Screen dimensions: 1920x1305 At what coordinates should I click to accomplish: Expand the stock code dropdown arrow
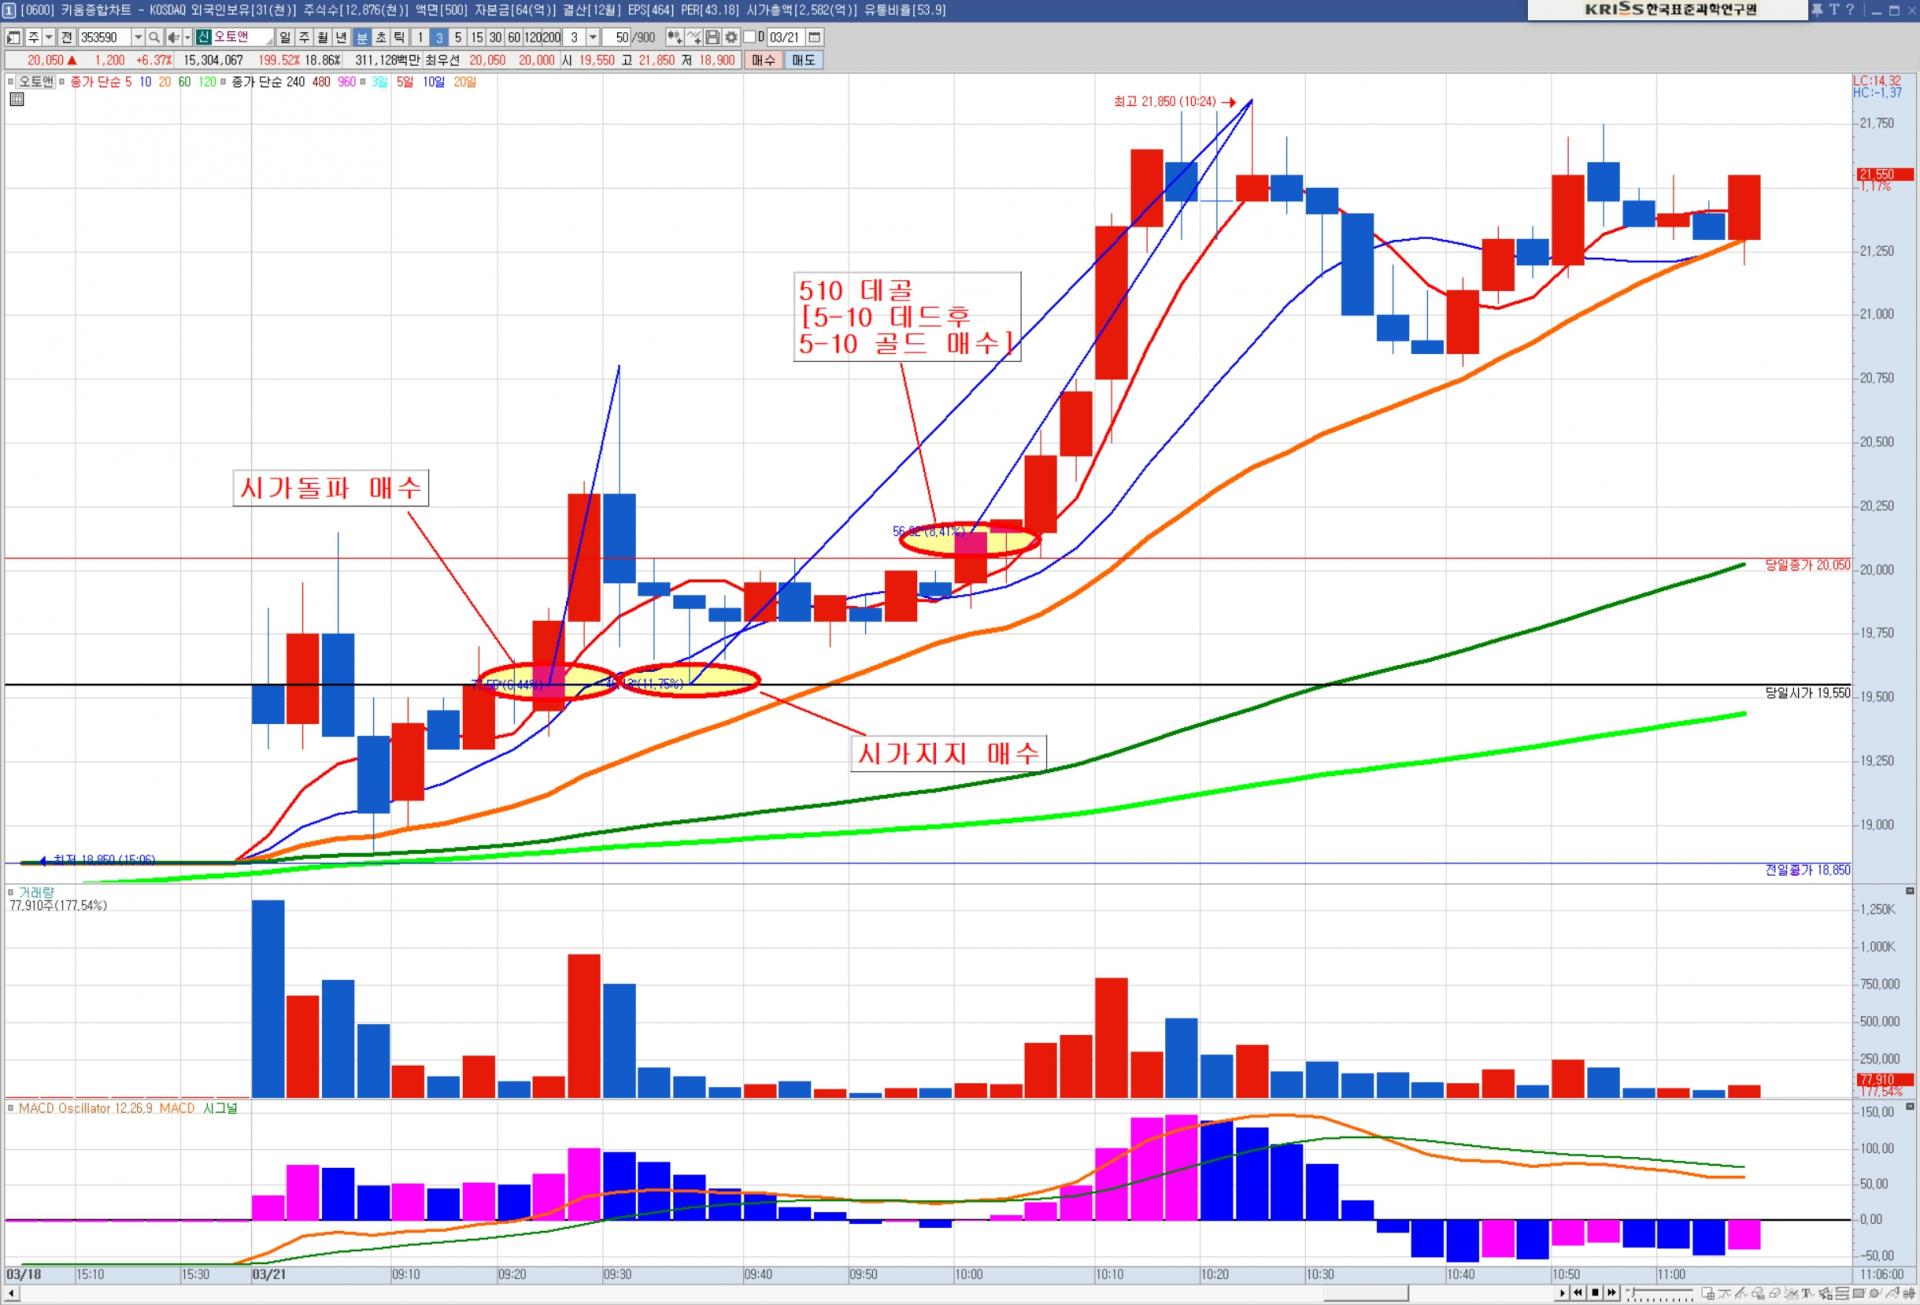click(x=138, y=37)
